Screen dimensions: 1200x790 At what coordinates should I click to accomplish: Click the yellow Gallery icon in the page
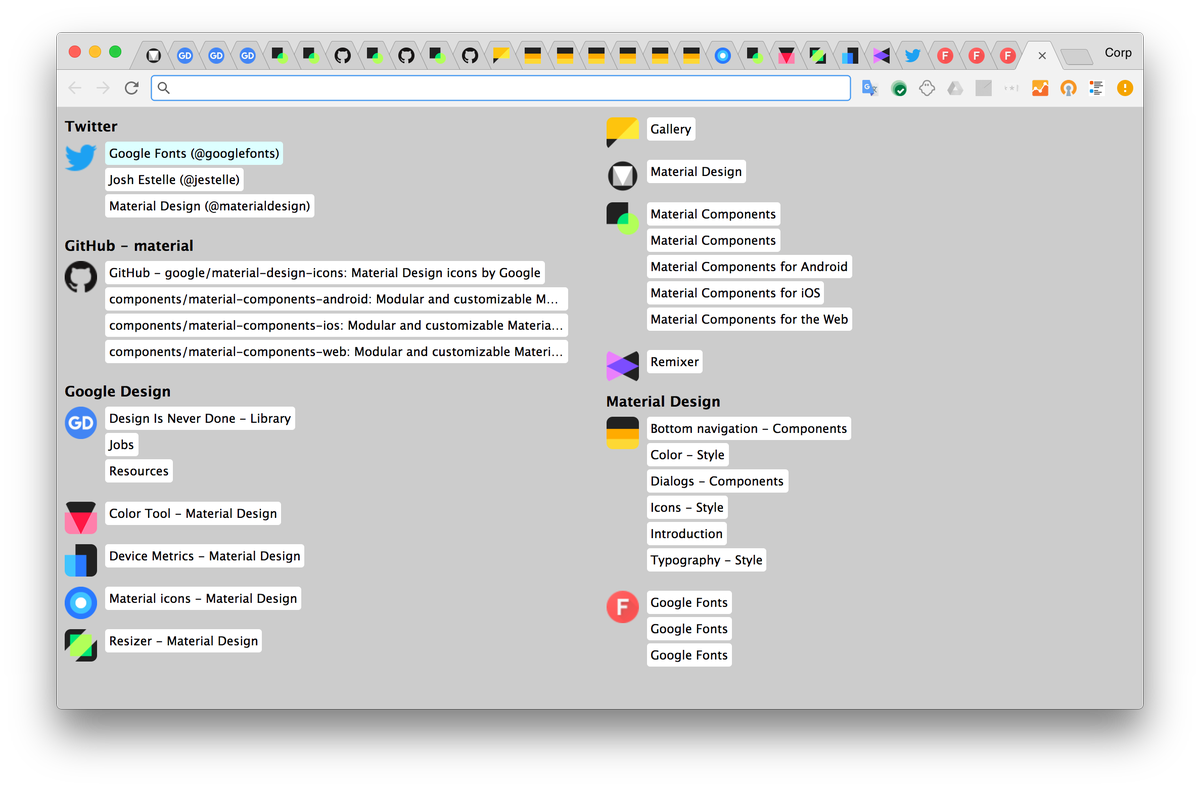(x=622, y=133)
